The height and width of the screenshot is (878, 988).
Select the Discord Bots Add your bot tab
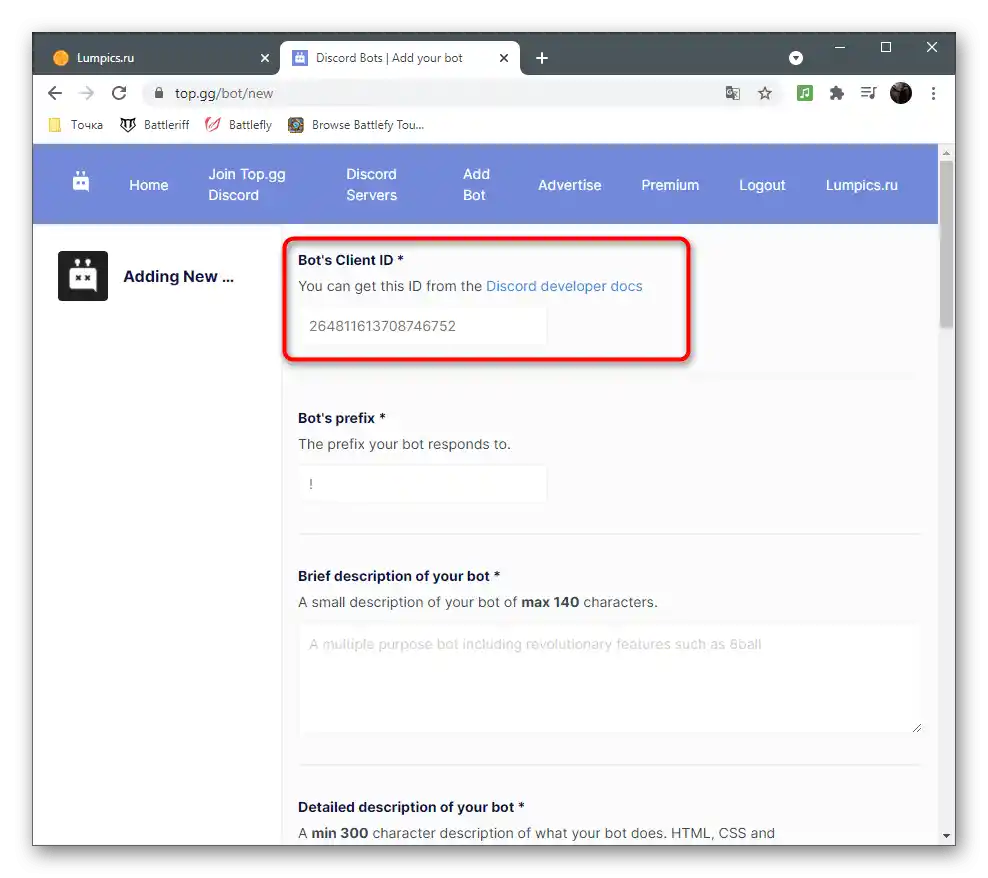(x=400, y=58)
